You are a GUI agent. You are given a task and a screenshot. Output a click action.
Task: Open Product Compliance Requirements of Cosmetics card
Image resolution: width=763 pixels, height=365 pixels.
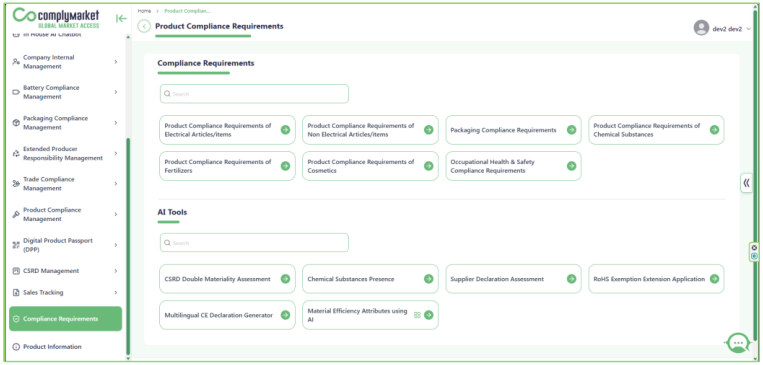point(370,166)
